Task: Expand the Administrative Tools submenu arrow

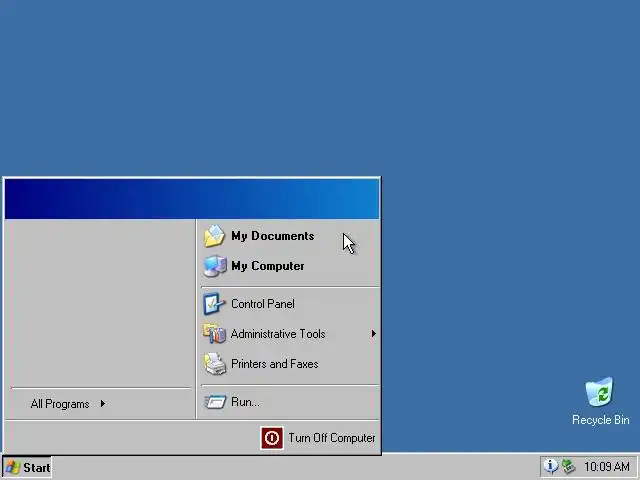Action: [x=373, y=334]
